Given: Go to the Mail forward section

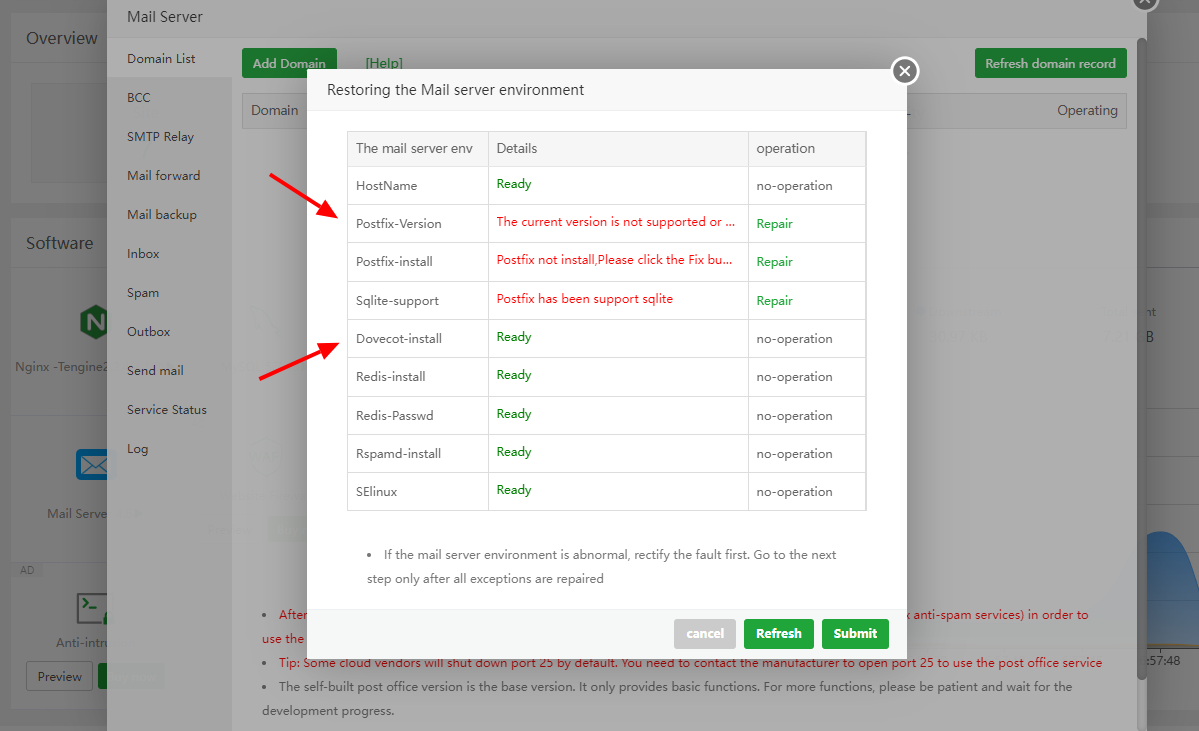Looking at the screenshot, I should click(x=163, y=176).
